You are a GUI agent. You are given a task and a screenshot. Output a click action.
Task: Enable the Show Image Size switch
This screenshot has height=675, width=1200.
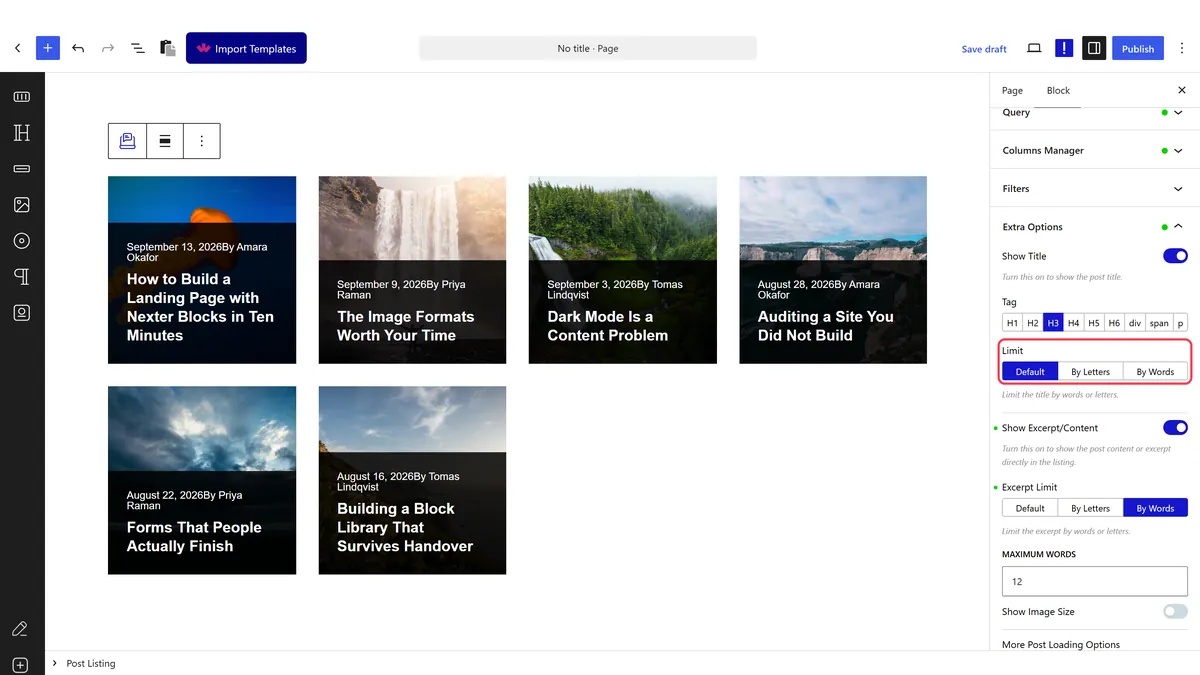click(1175, 612)
